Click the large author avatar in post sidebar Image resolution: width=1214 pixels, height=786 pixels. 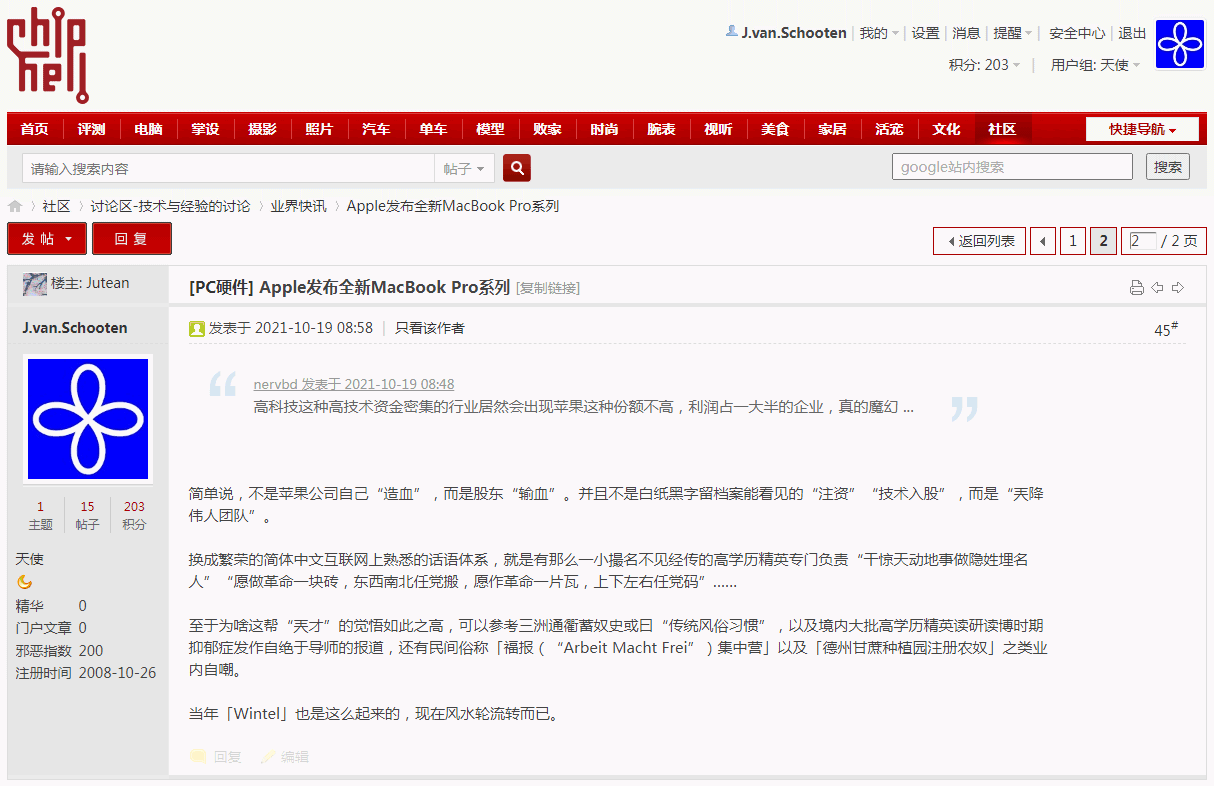coord(88,419)
